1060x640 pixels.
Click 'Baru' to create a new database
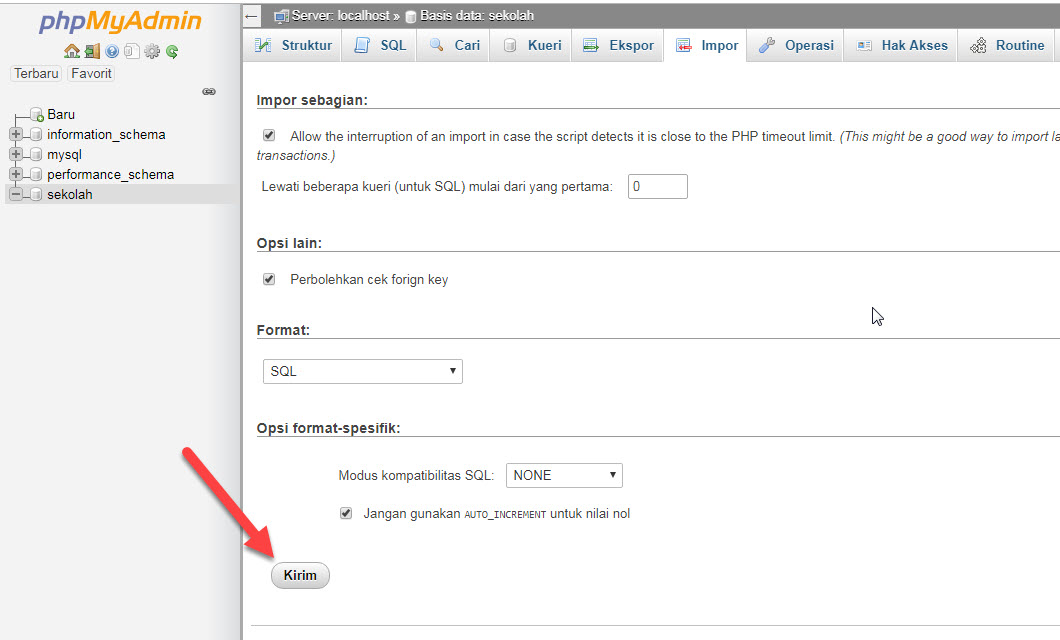[61, 114]
